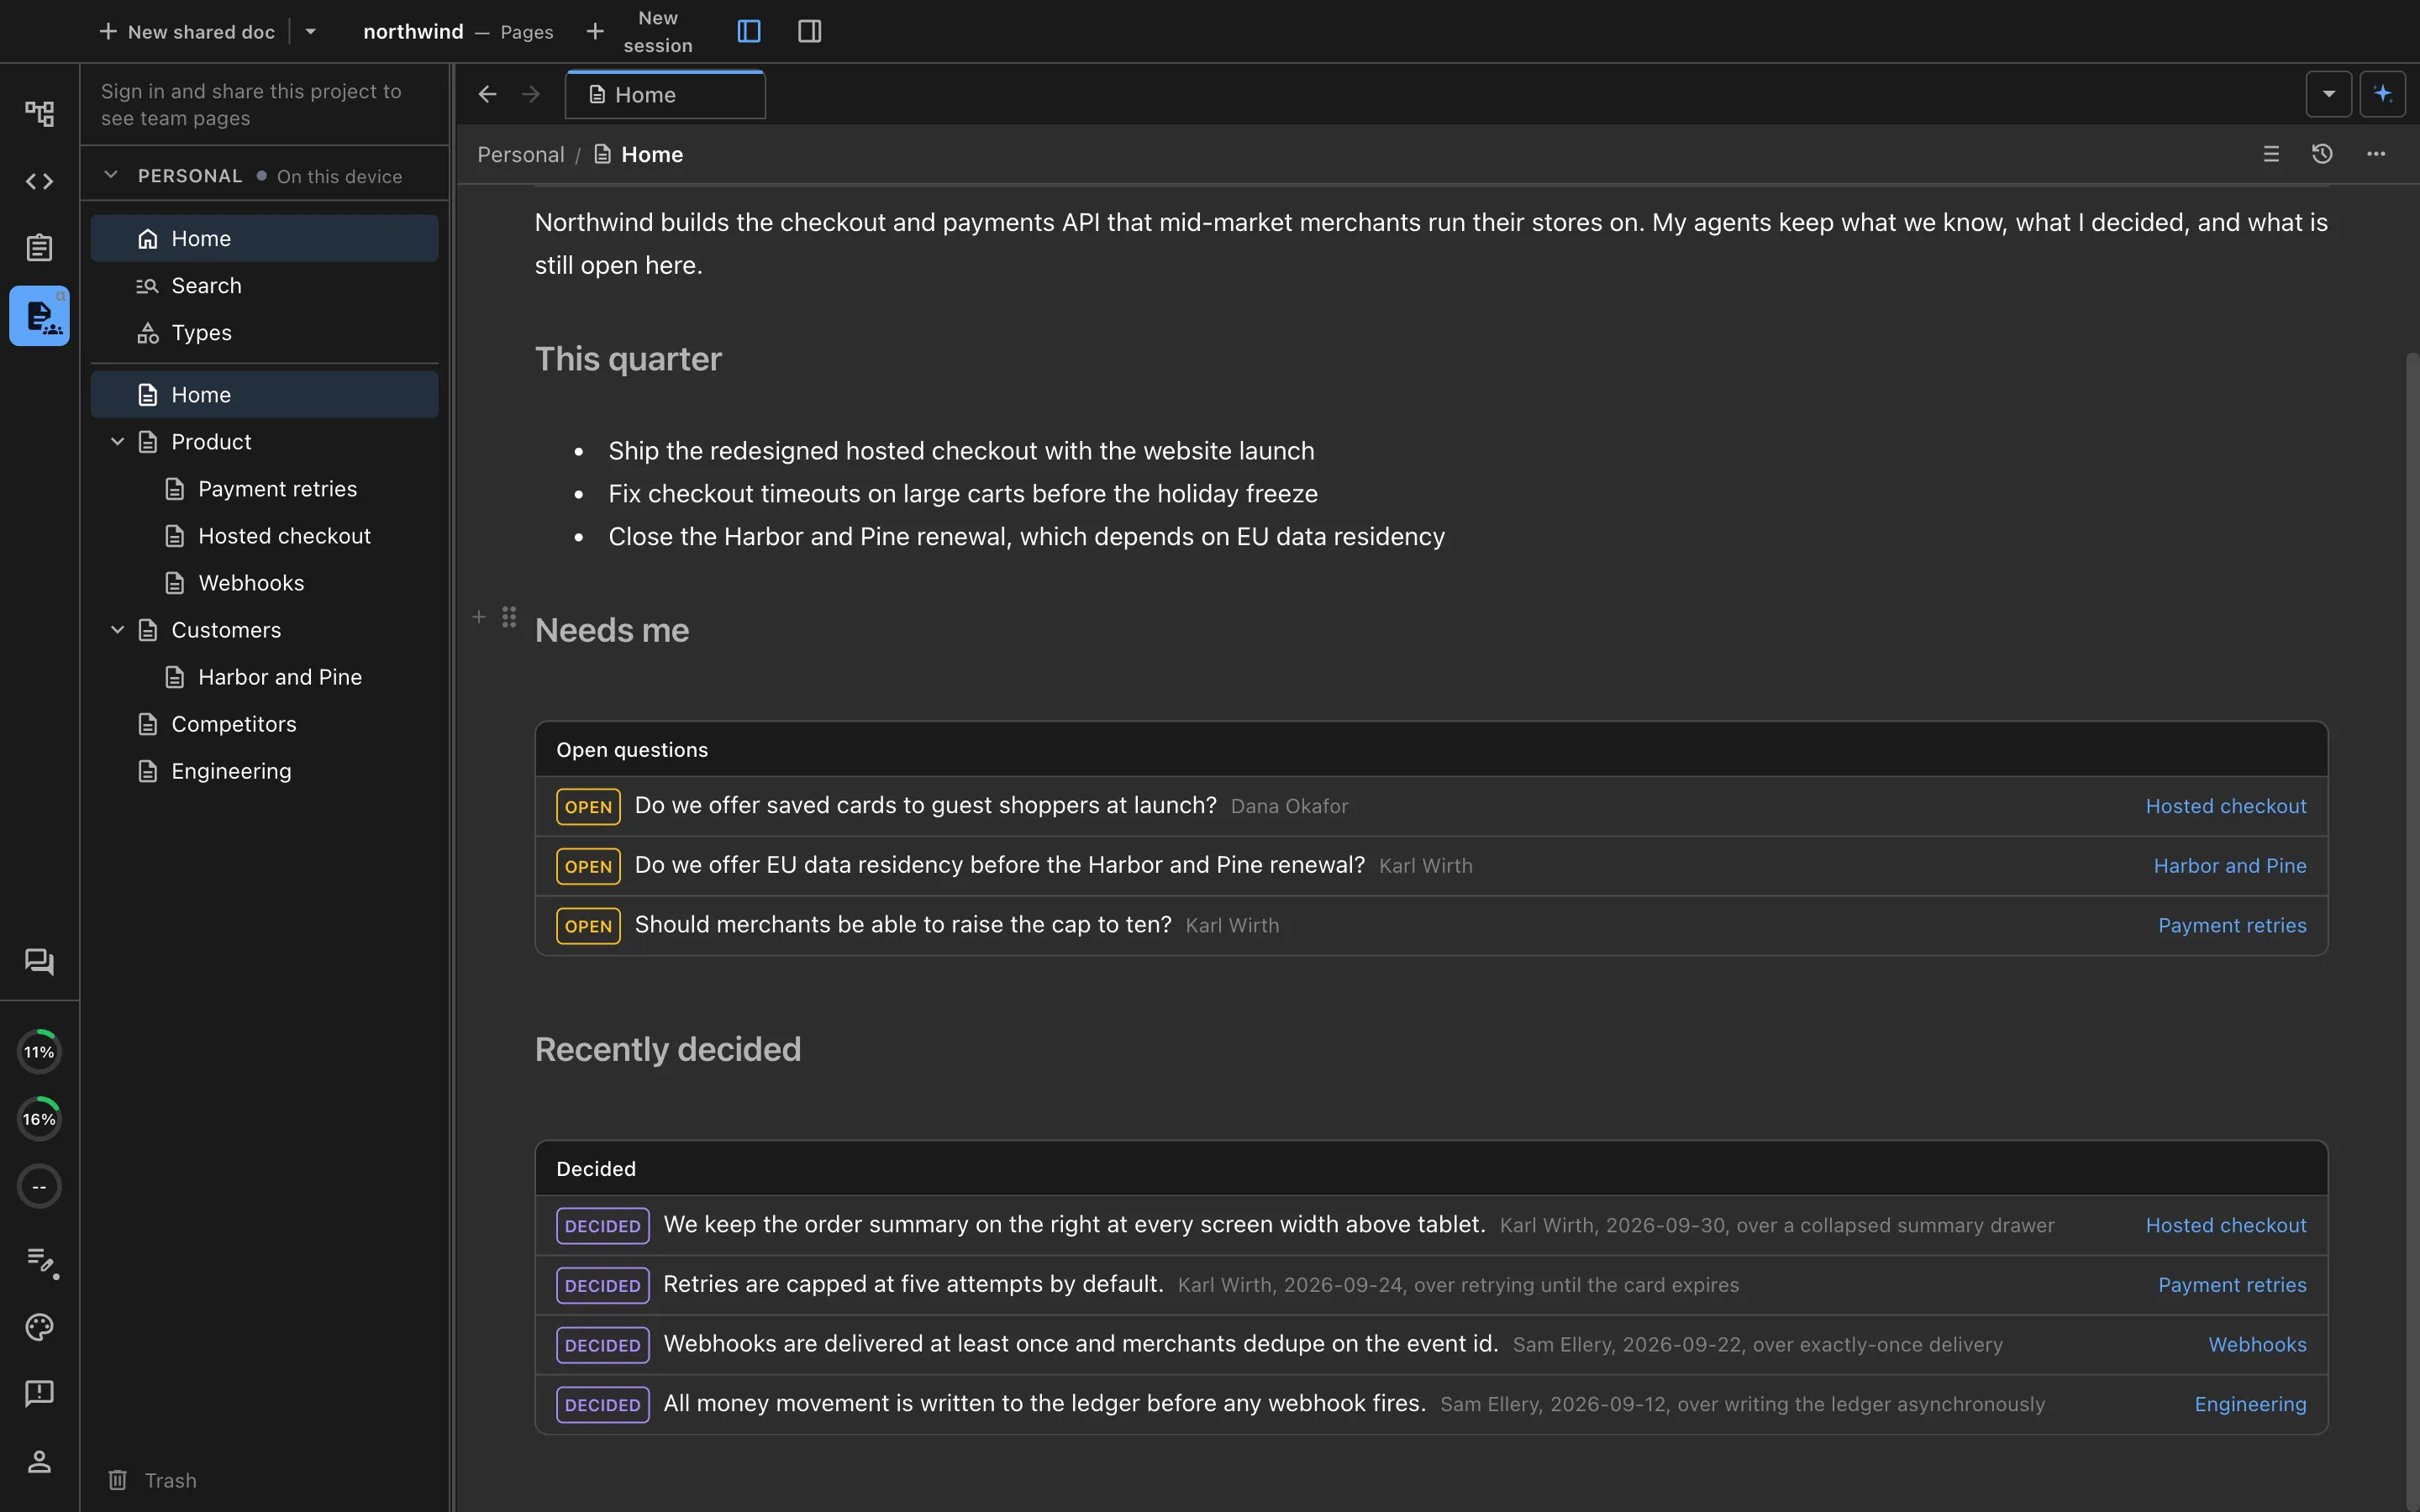This screenshot has height=1512, width=2420.
Task: Click the Engineering page document icon
Action: click(148, 771)
